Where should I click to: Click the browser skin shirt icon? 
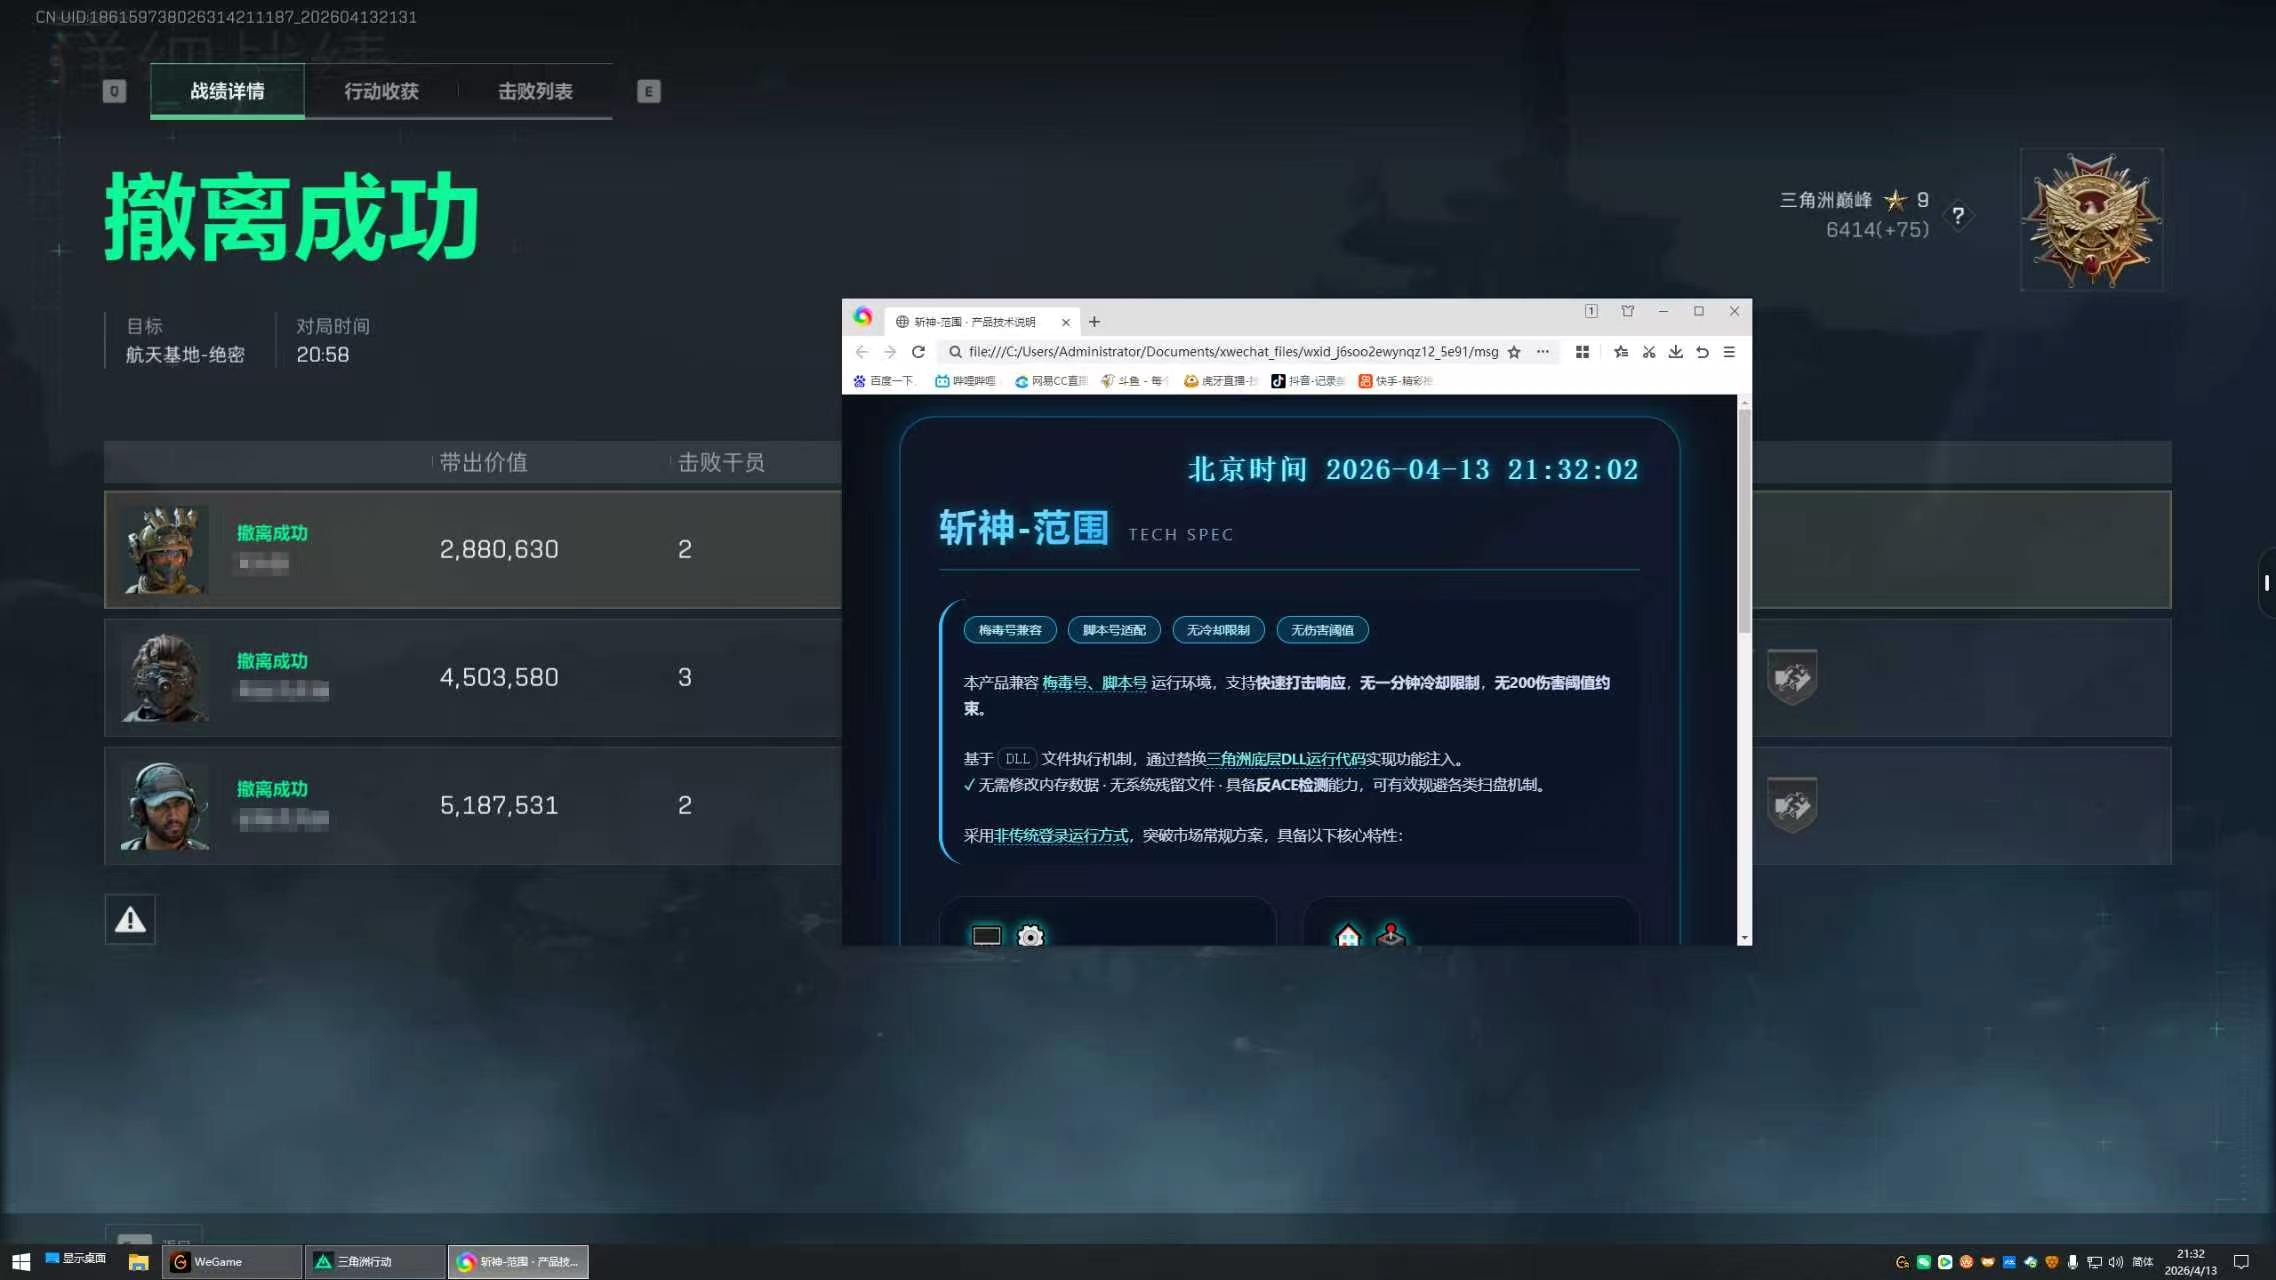[1628, 311]
